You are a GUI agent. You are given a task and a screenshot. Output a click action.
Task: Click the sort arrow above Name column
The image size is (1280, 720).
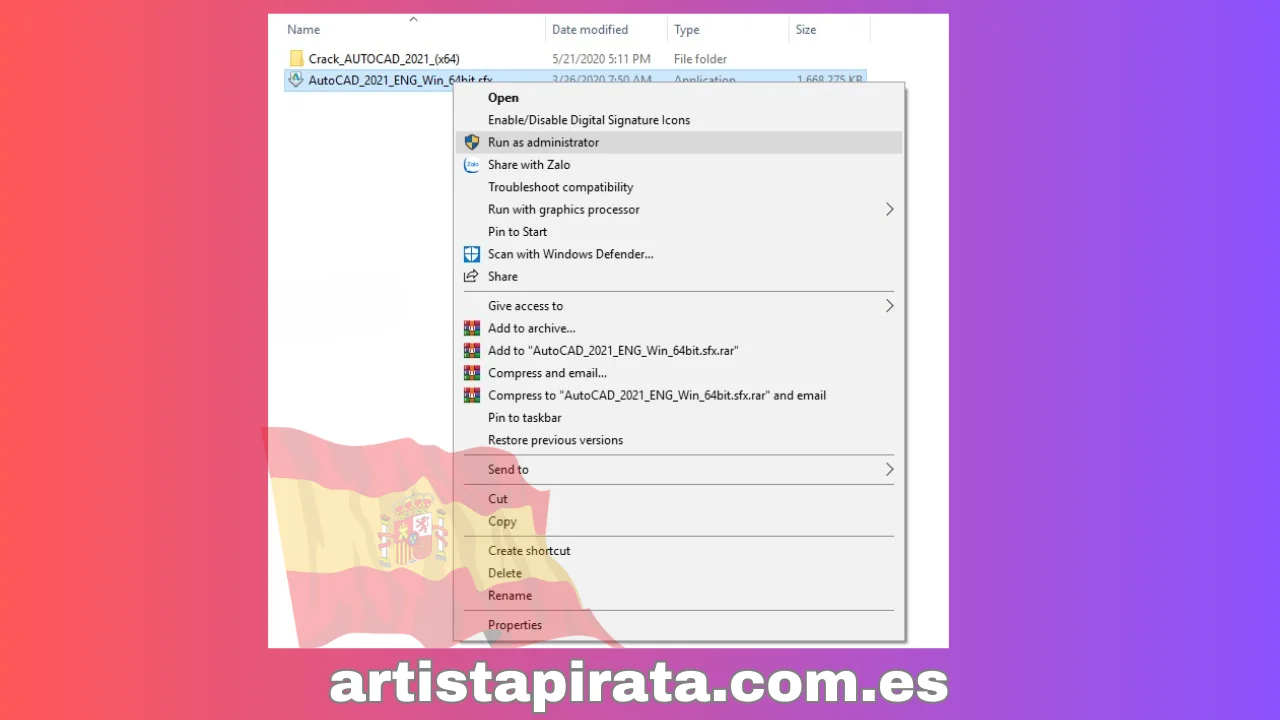pos(413,19)
